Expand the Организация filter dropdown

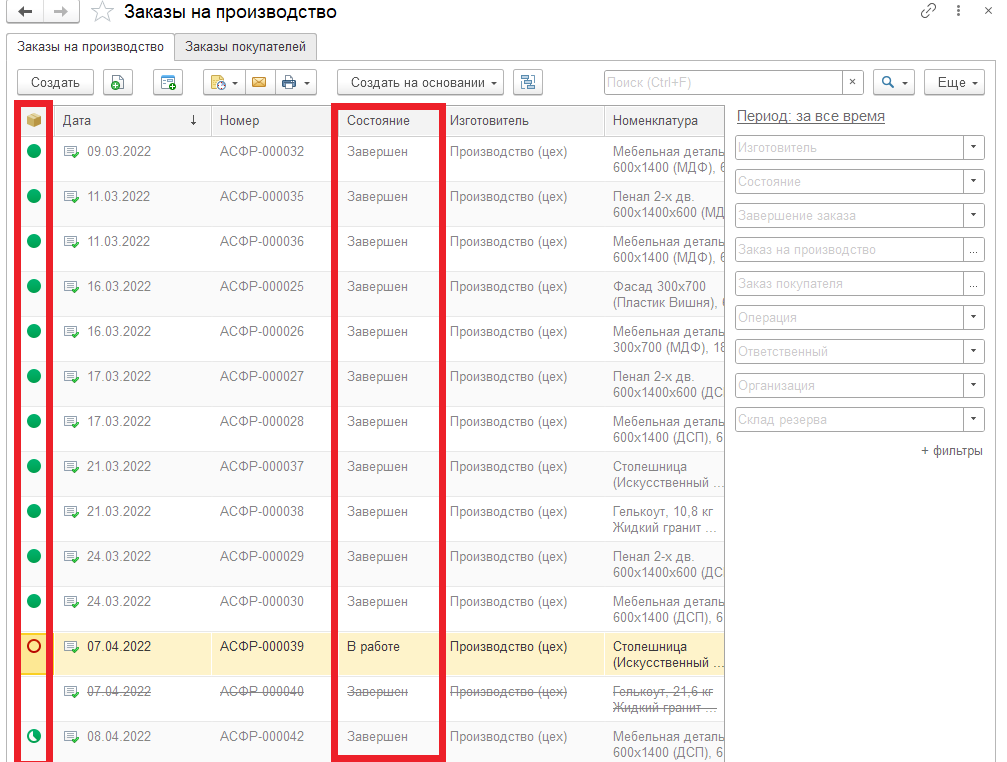[974, 385]
